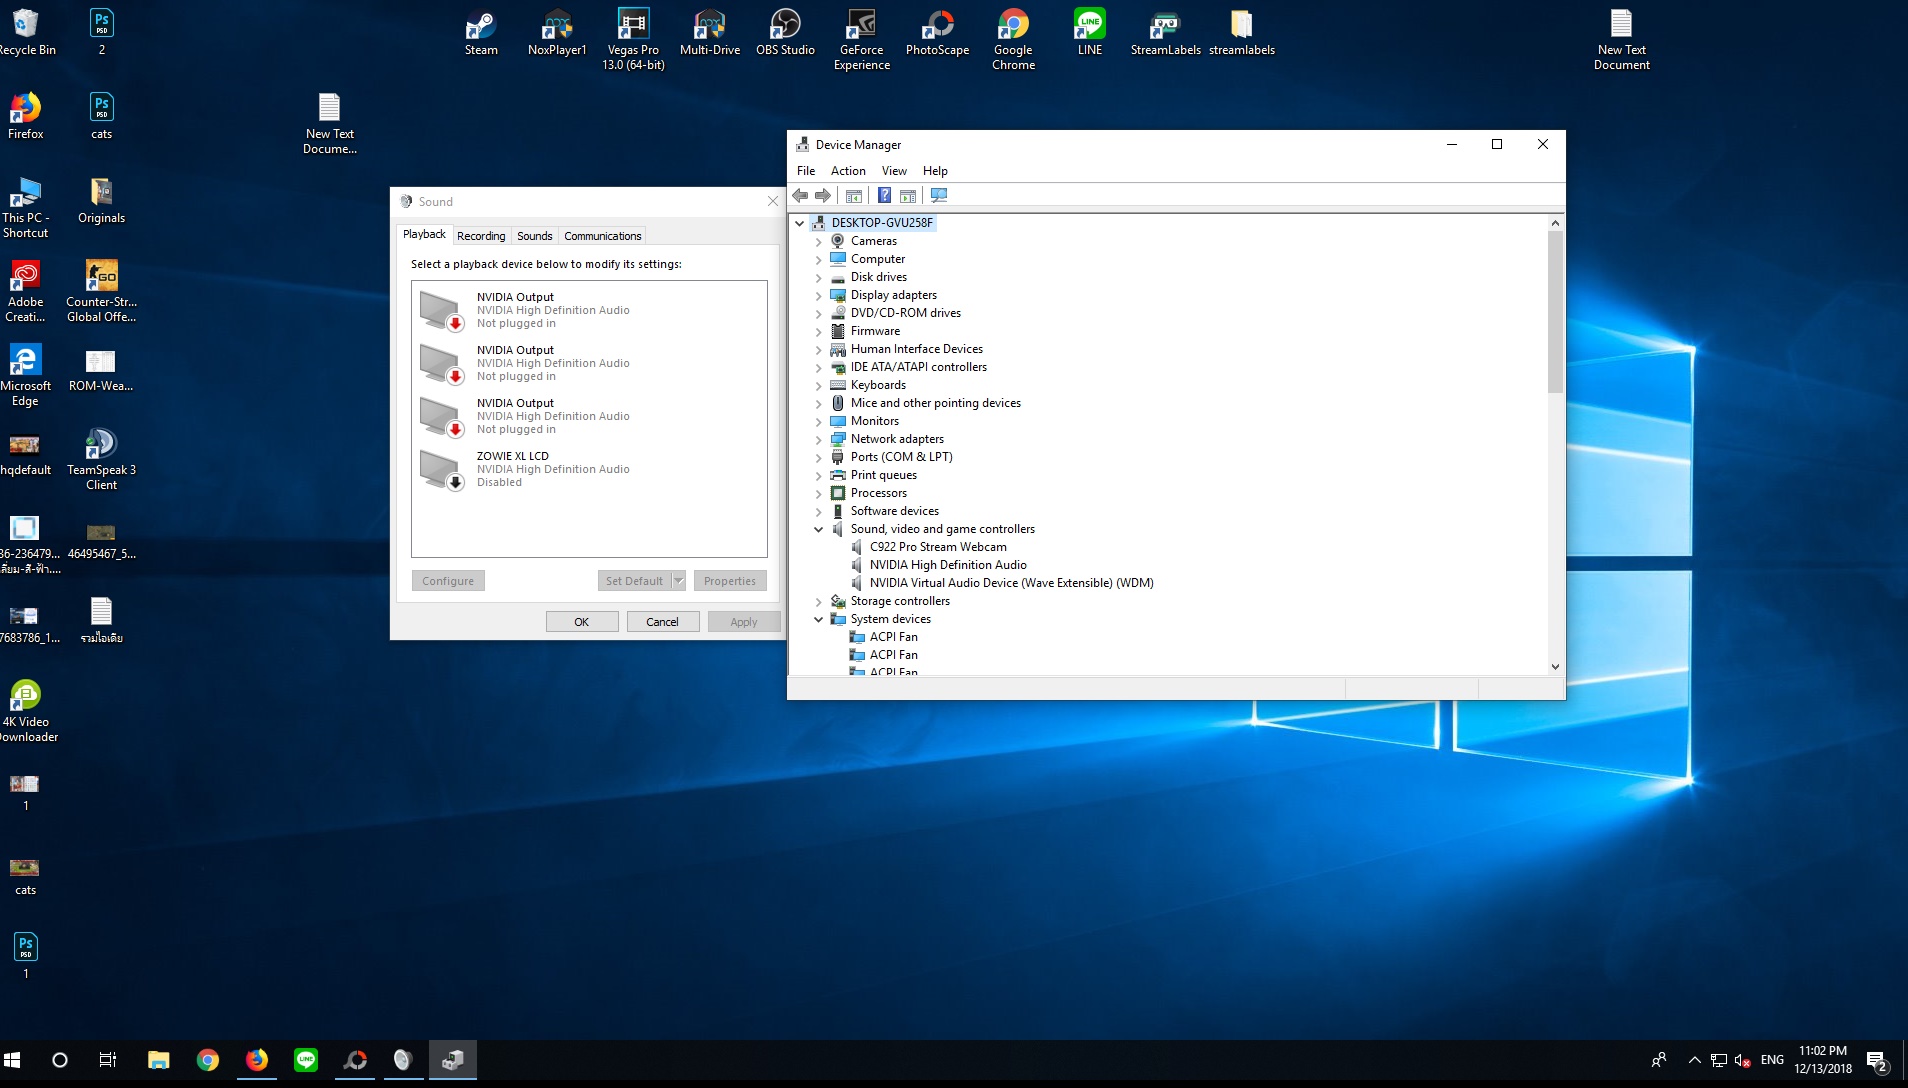Click the blue Help toolbar icon
Viewport: 1908px width, 1088px height.
click(884, 196)
